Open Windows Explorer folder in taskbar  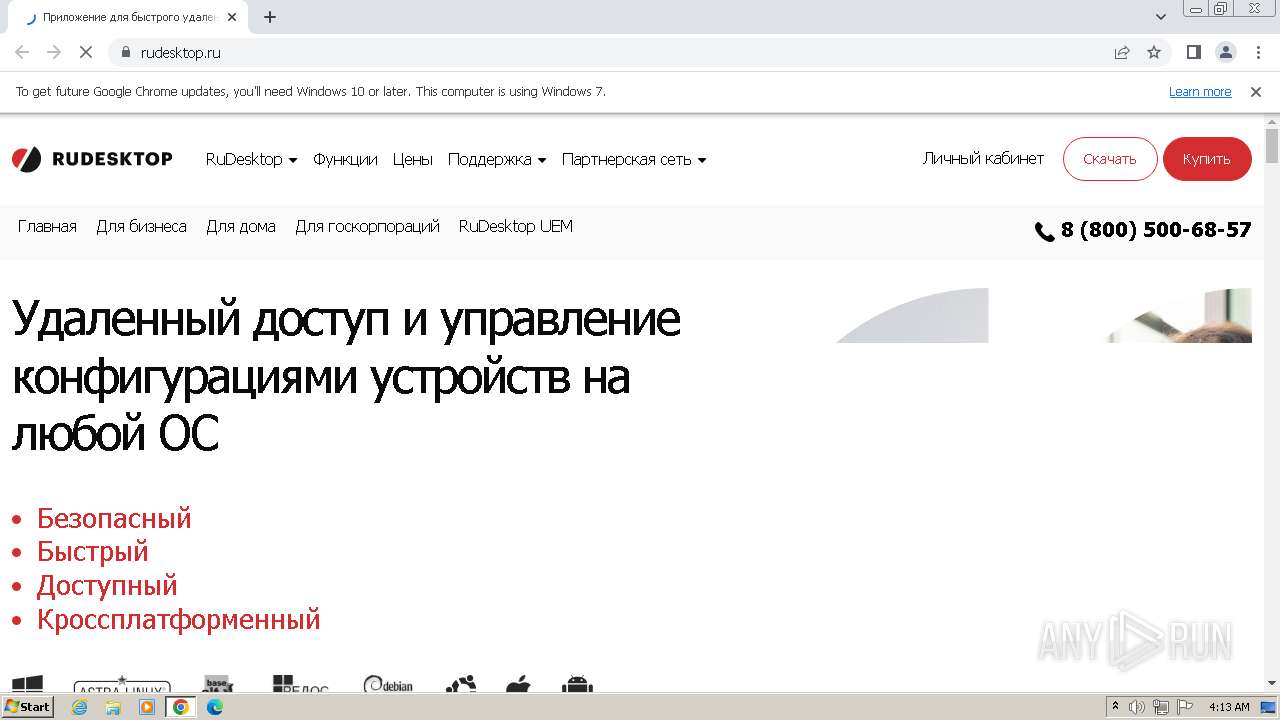pos(113,707)
